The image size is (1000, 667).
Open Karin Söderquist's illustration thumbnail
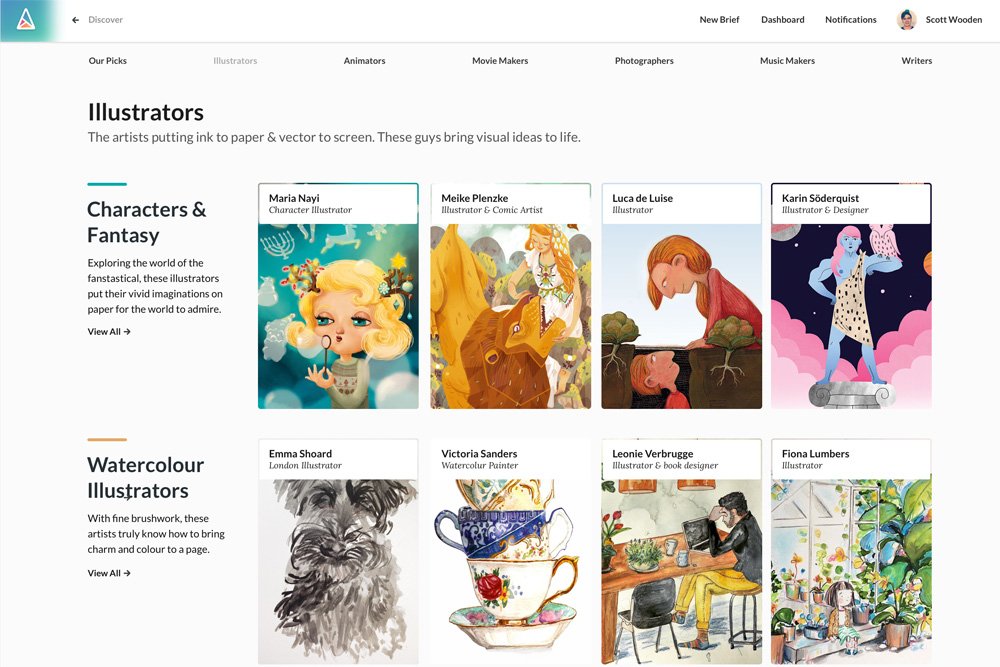851,316
